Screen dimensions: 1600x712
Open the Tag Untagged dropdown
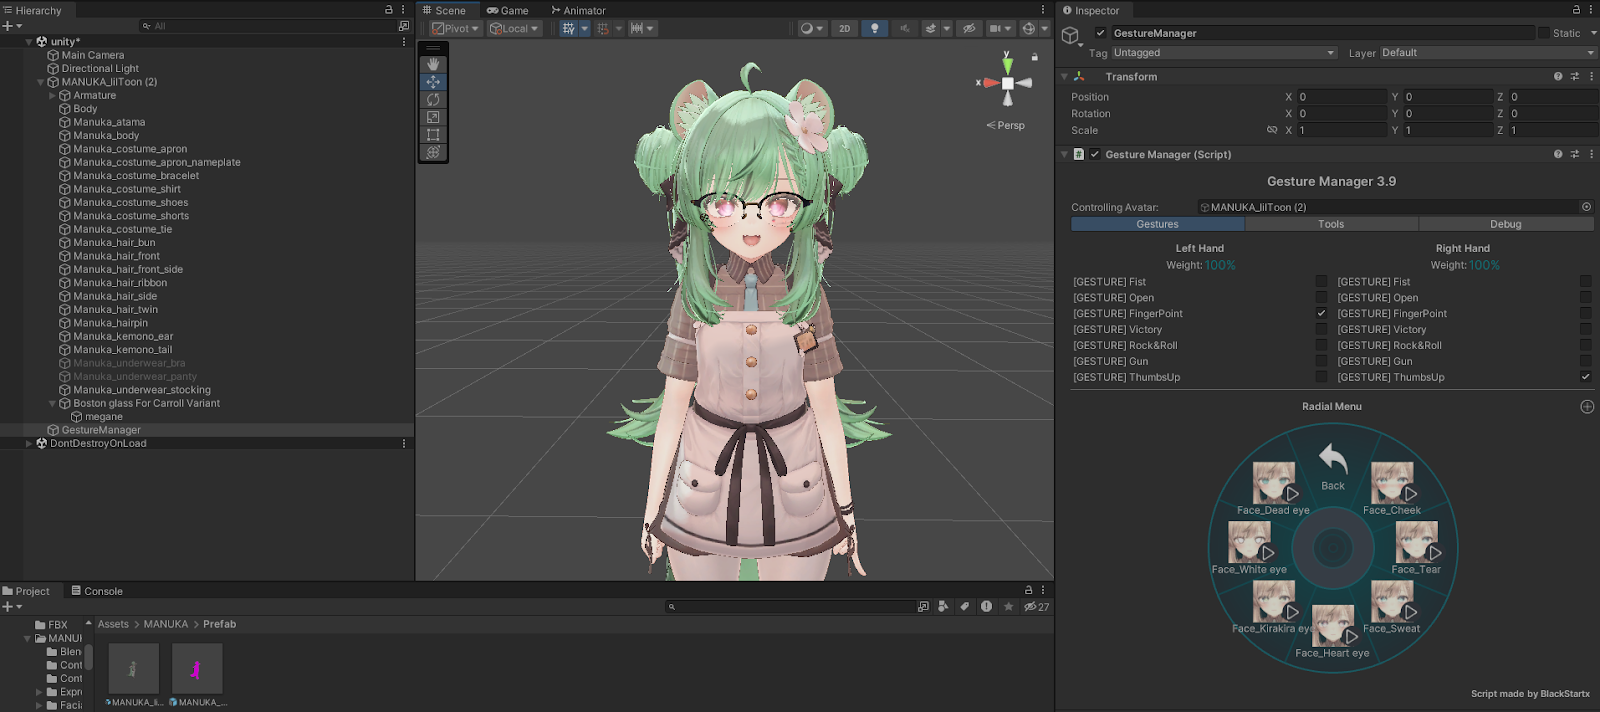coord(1224,53)
